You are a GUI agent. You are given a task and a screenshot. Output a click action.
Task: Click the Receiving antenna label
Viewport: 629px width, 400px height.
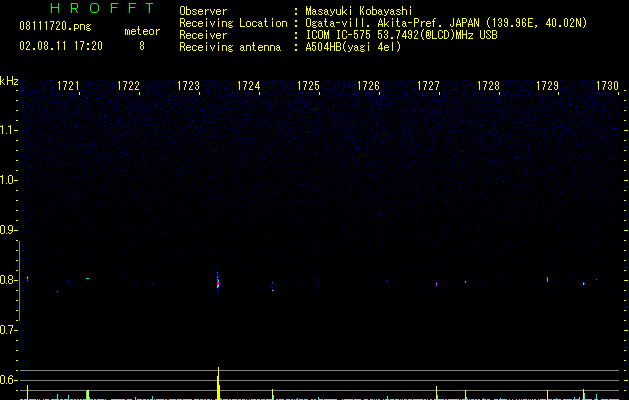tap(230, 47)
